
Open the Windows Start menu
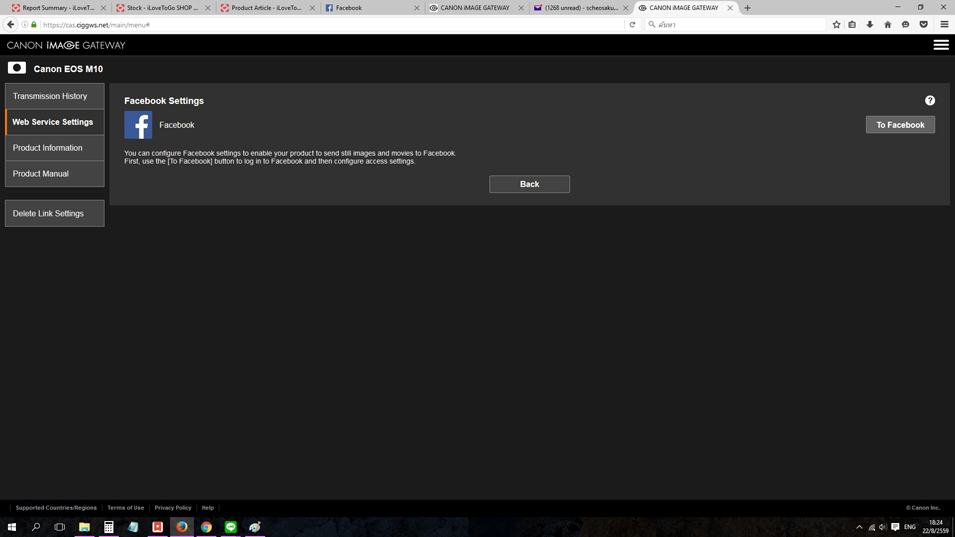pyautogui.click(x=12, y=527)
